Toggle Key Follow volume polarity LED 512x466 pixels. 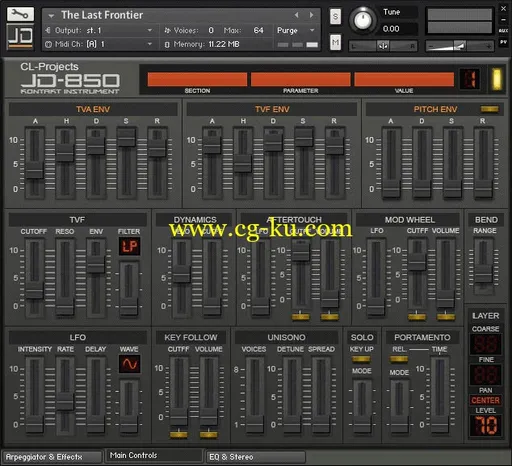[x=209, y=434]
